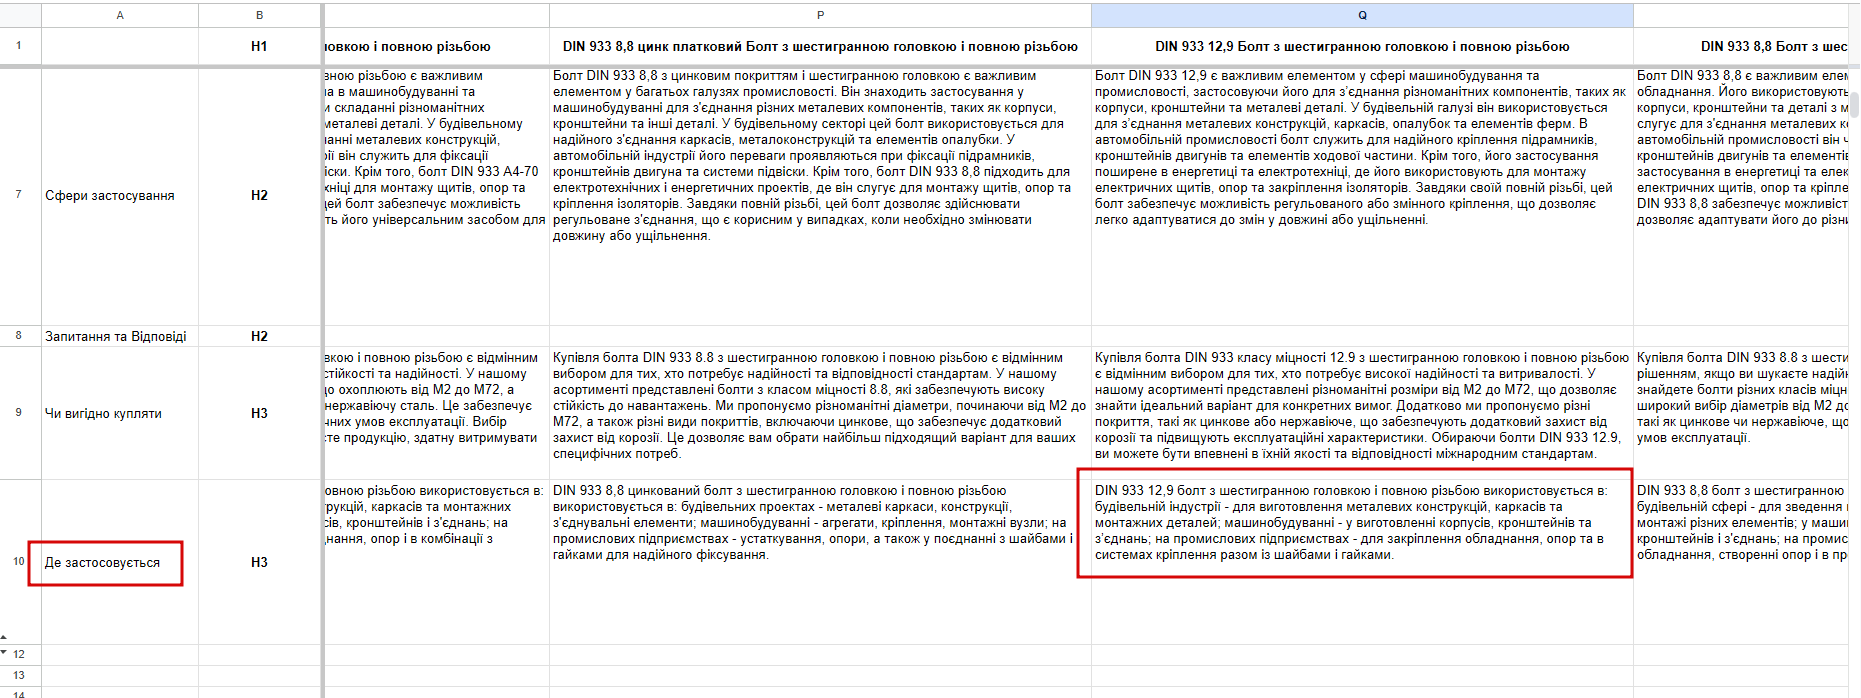Click cell 'Де застосовується'
Screen dimensions: 1861x698
(120, 563)
